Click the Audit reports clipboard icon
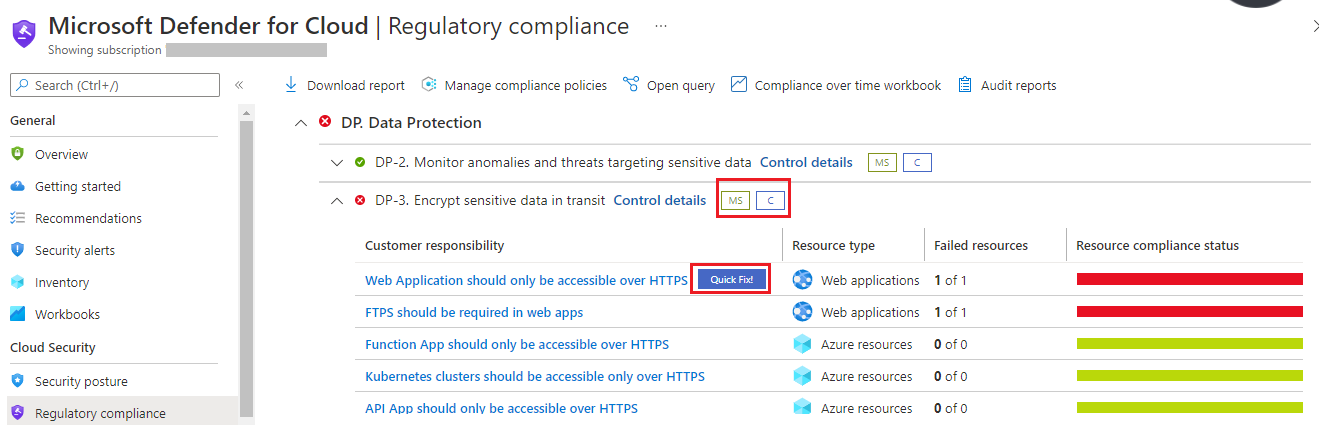 tap(965, 85)
